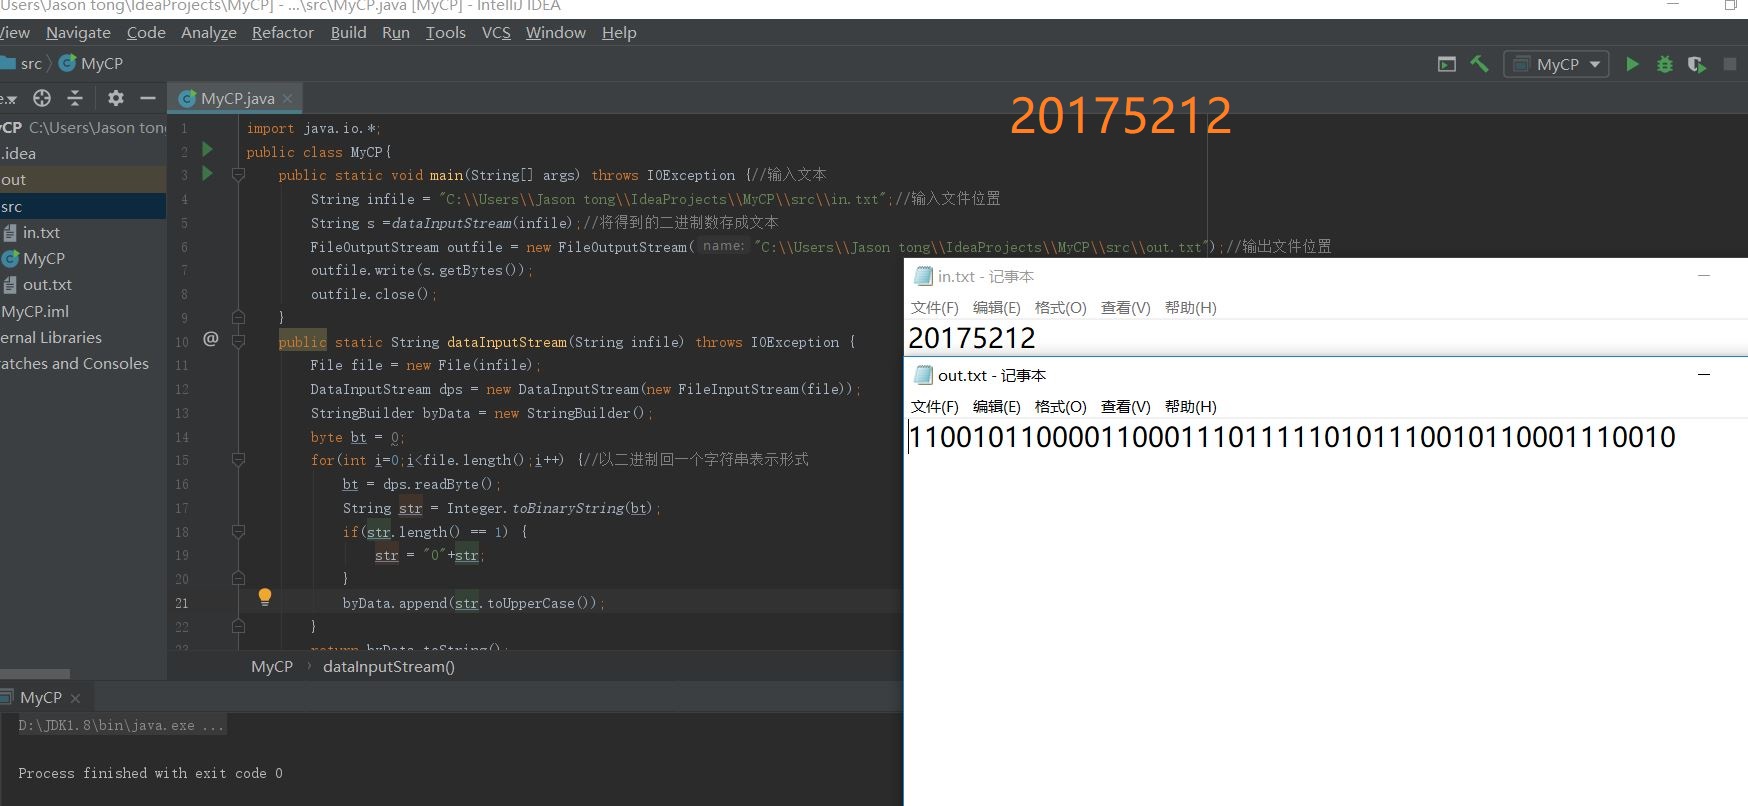Open 文件(F) menu in out.txt Notepad
The height and width of the screenshot is (806, 1748).
coord(934,407)
